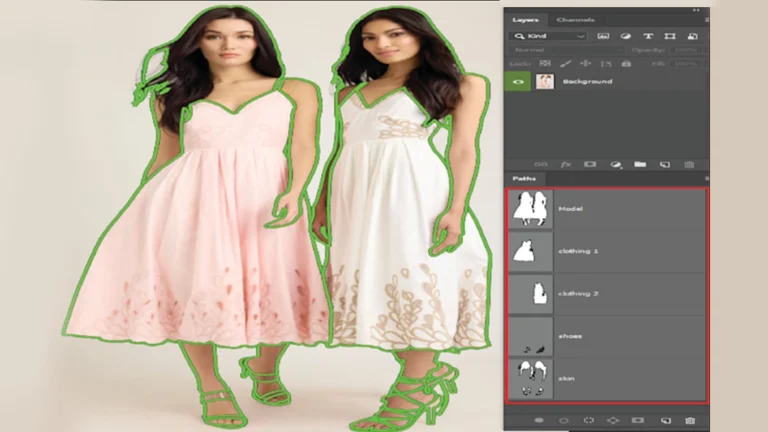
Task: Create a new layer in Layers panel
Action: pos(665,165)
